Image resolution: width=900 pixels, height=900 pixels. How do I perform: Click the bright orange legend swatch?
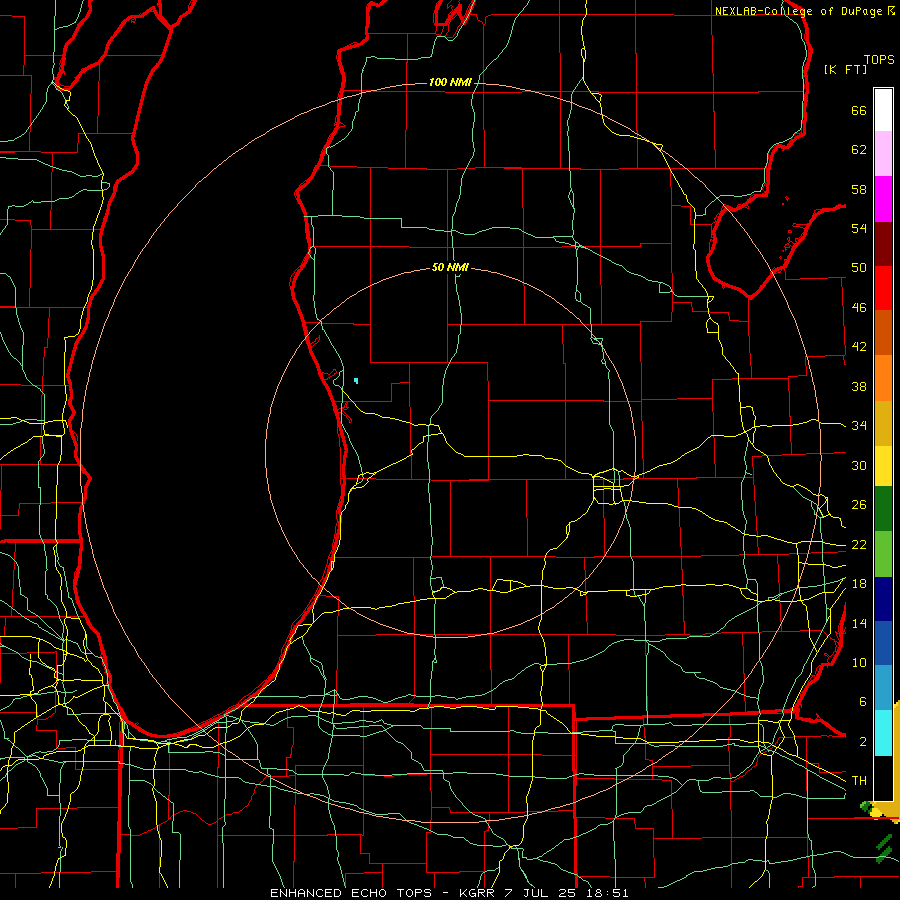pyautogui.click(x=883, y=378)
